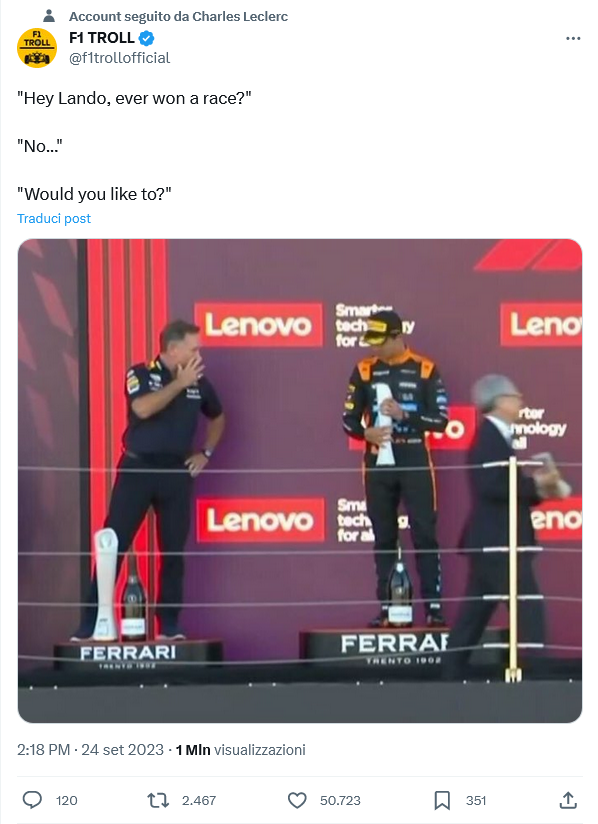Like the post with heart icon
The height and width of the screenshot is (824, 598).
[x=297, y=800]
